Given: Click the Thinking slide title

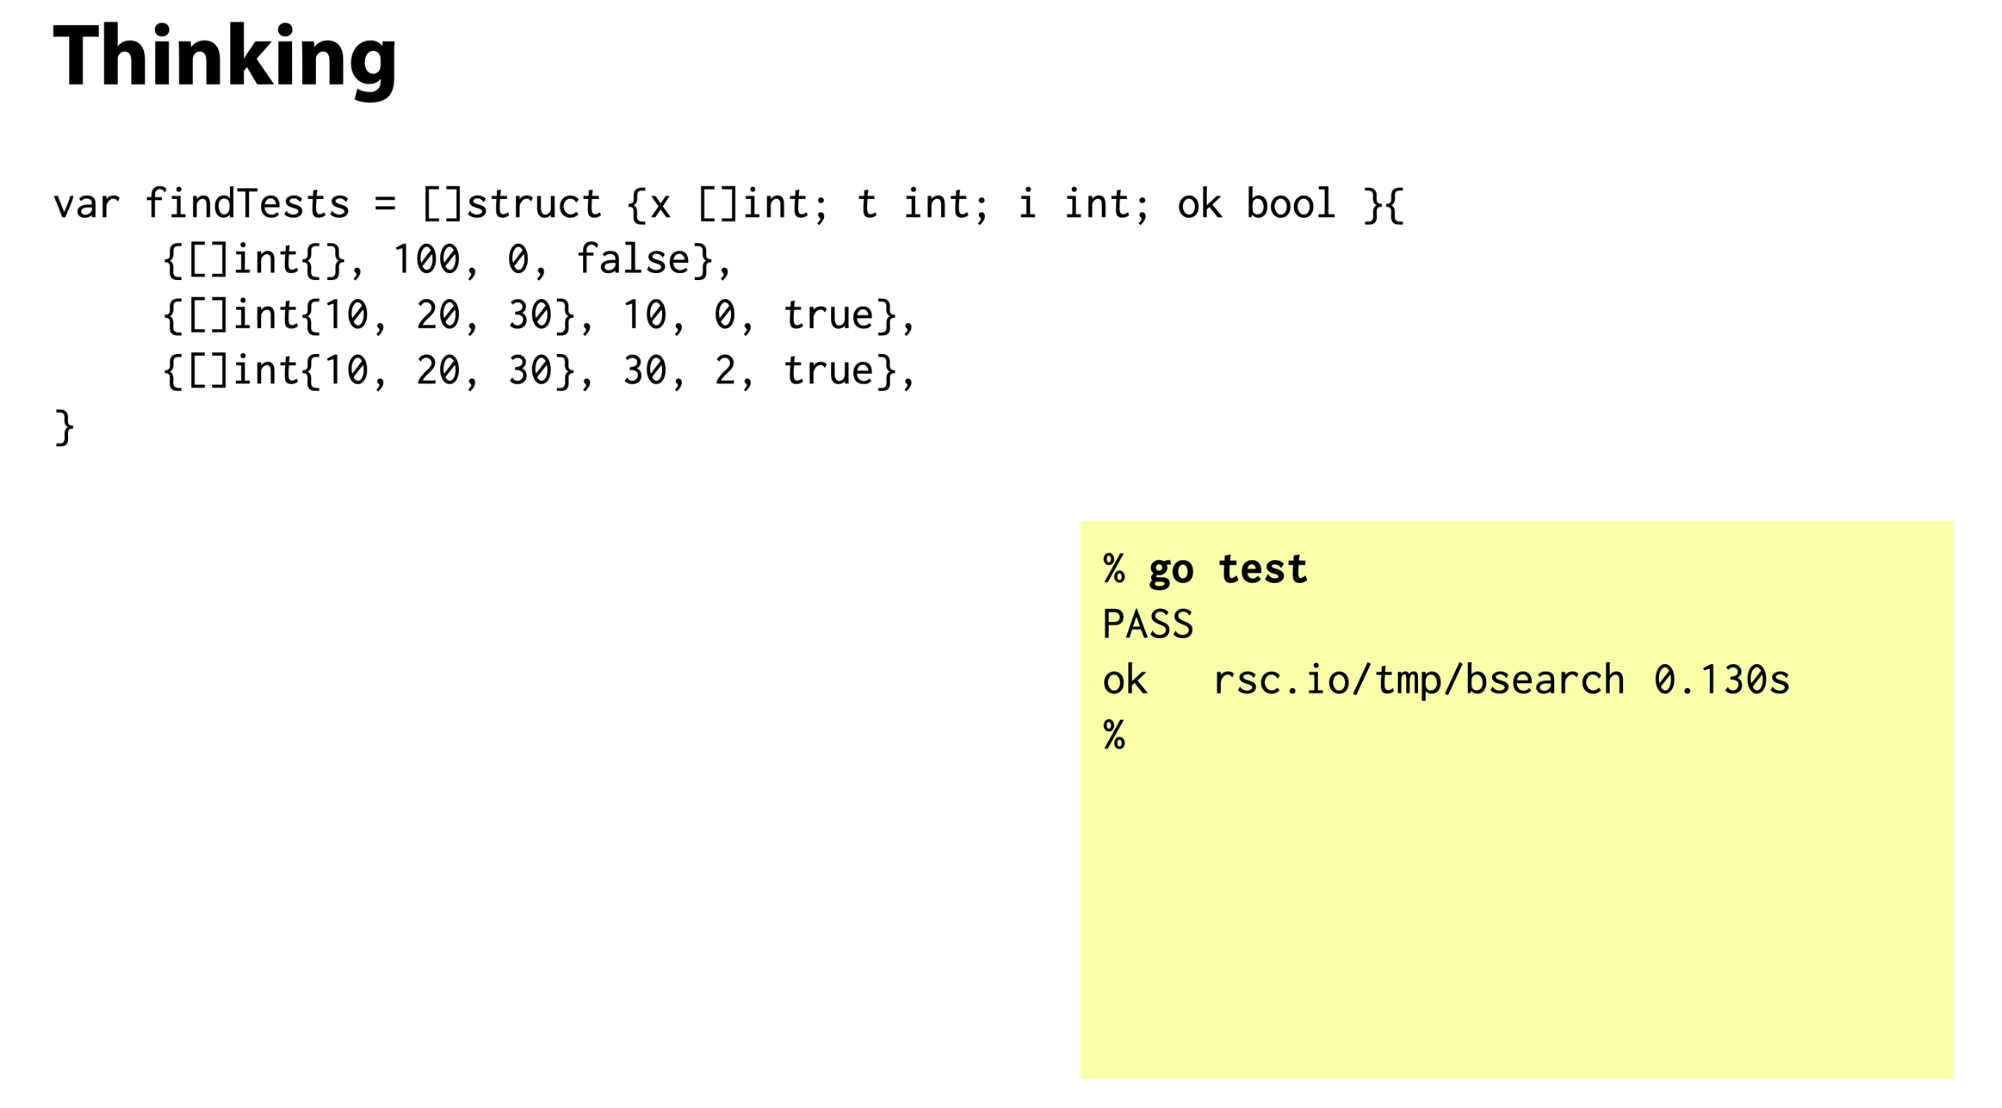Looking at the screenshot, I should [225, 58].
